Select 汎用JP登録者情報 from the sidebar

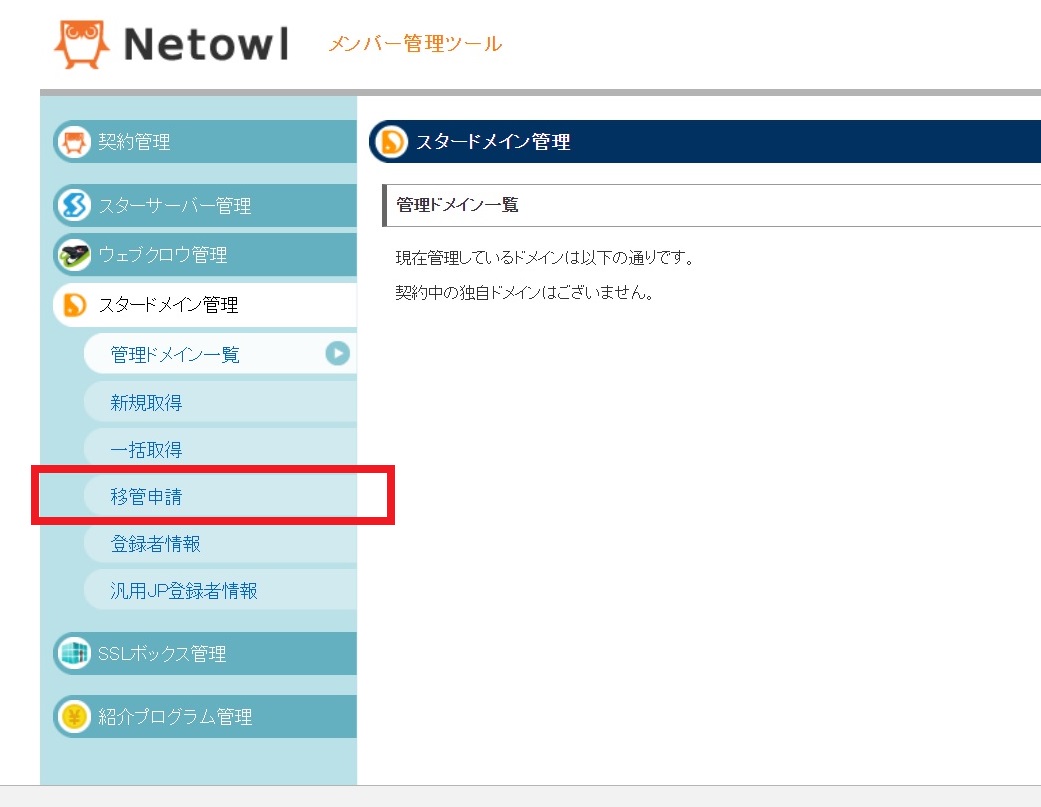pos(184,591)
